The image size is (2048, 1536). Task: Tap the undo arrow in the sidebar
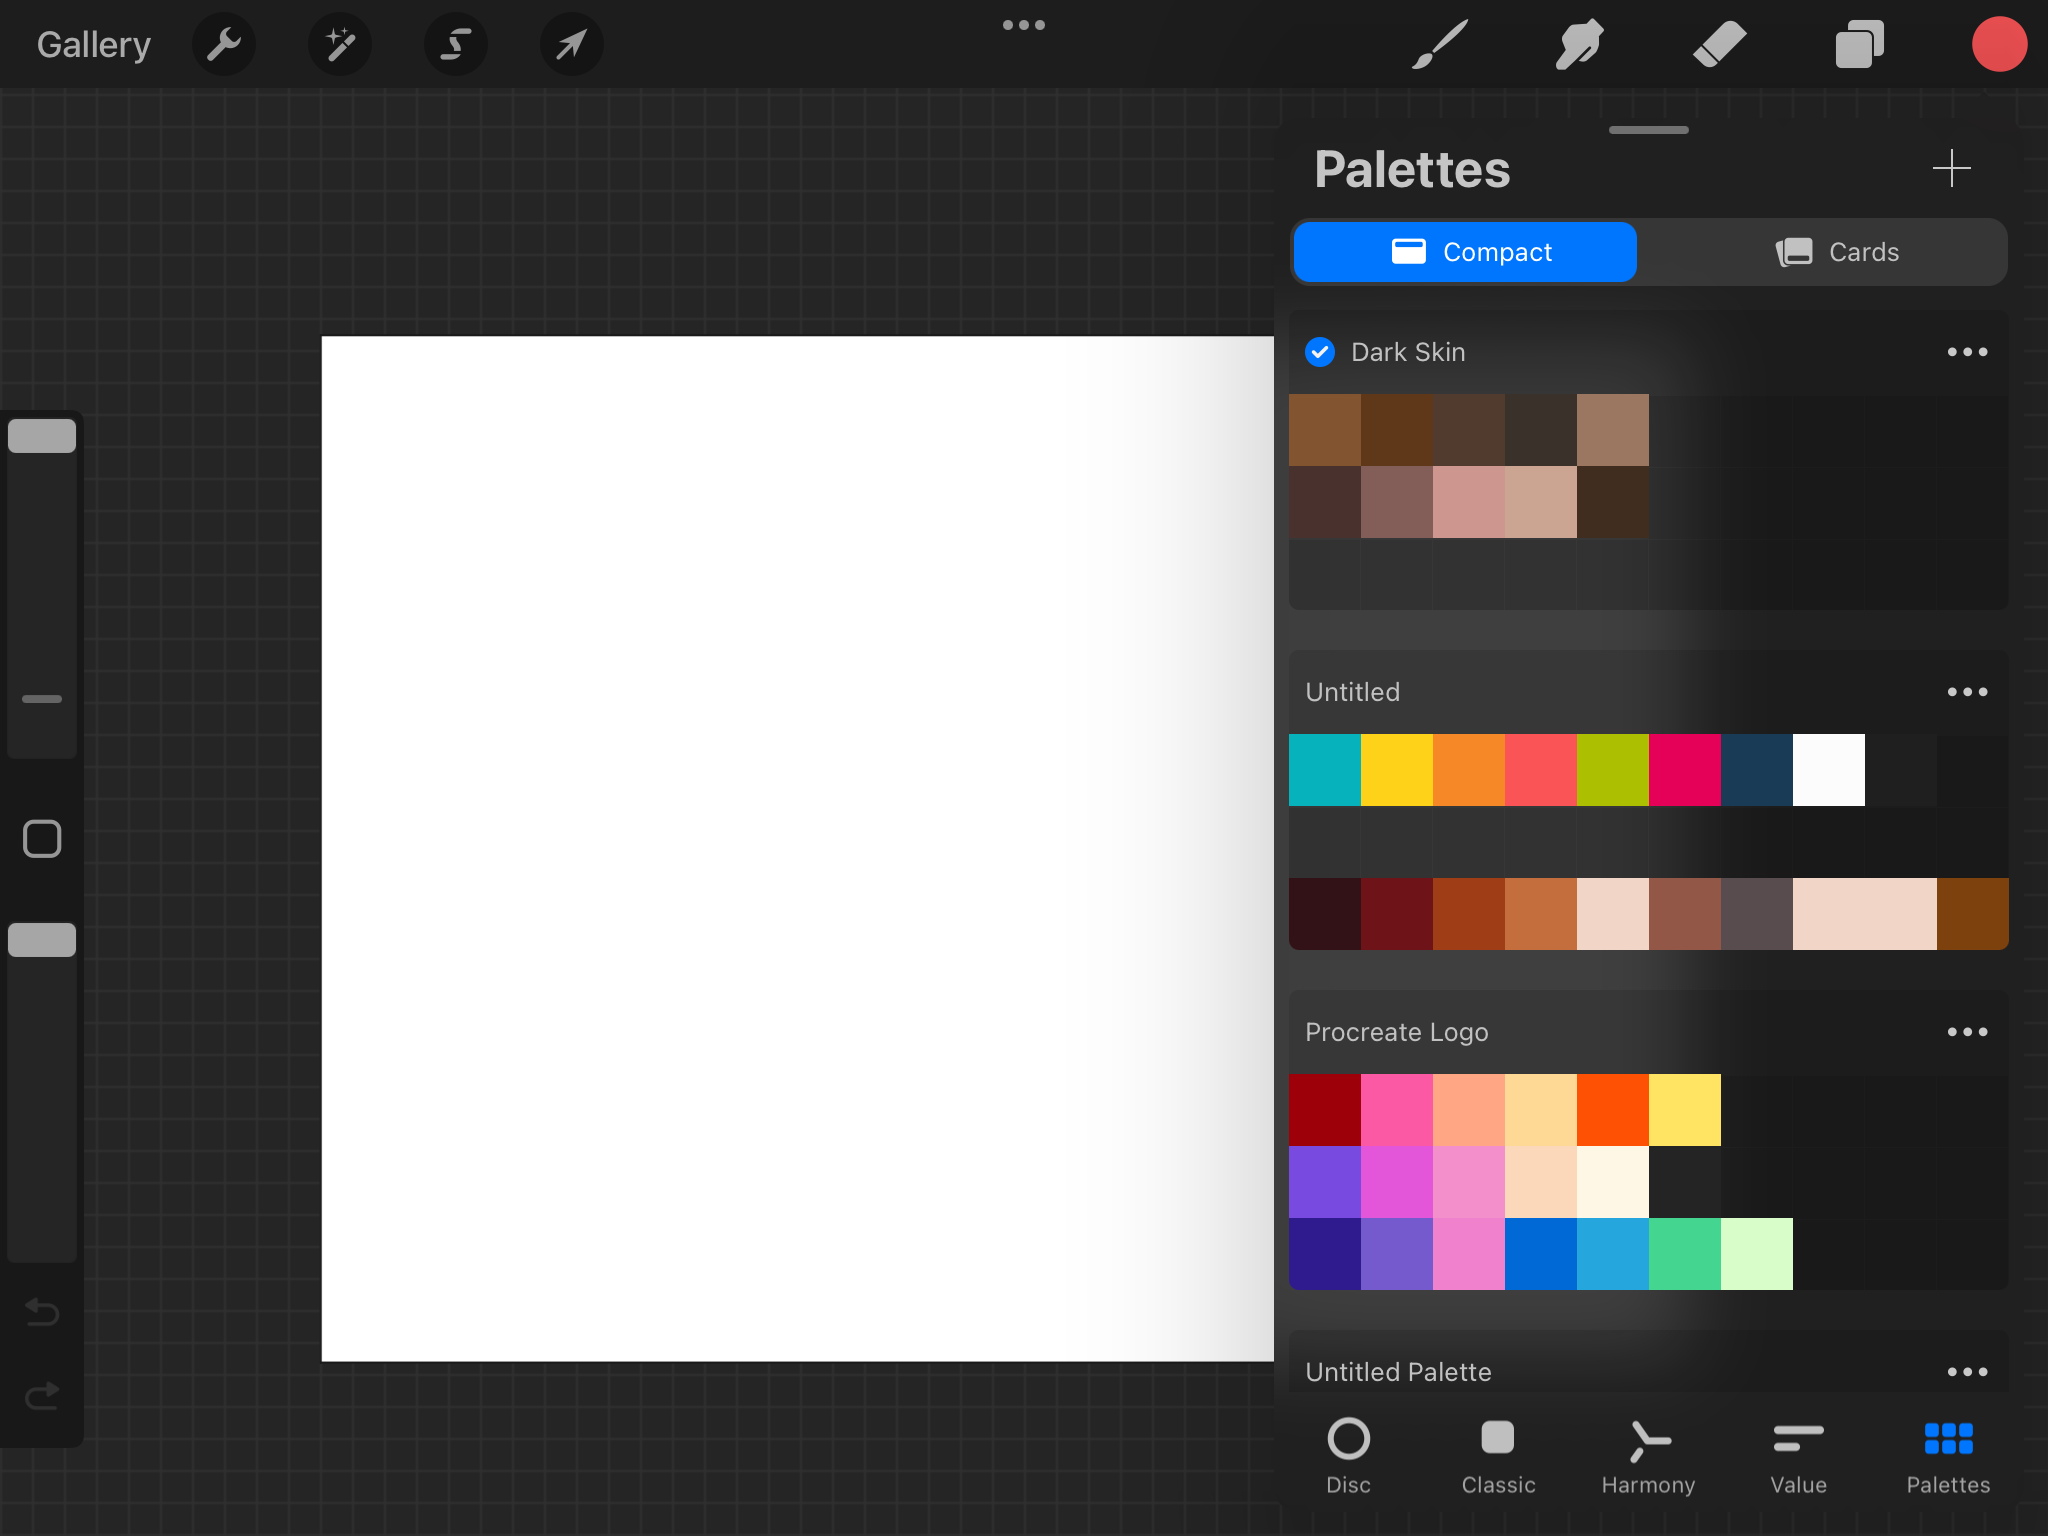41,1313
